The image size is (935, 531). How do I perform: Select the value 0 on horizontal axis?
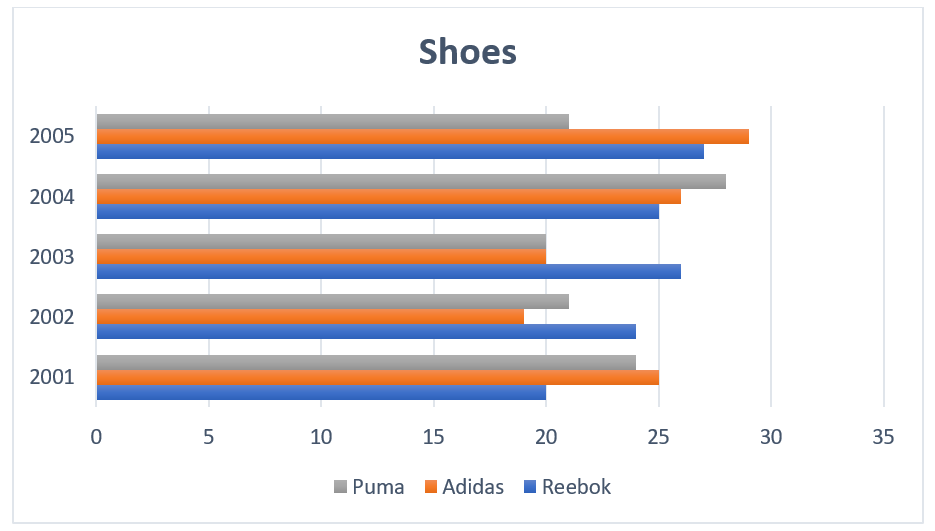tap(96, 437)
